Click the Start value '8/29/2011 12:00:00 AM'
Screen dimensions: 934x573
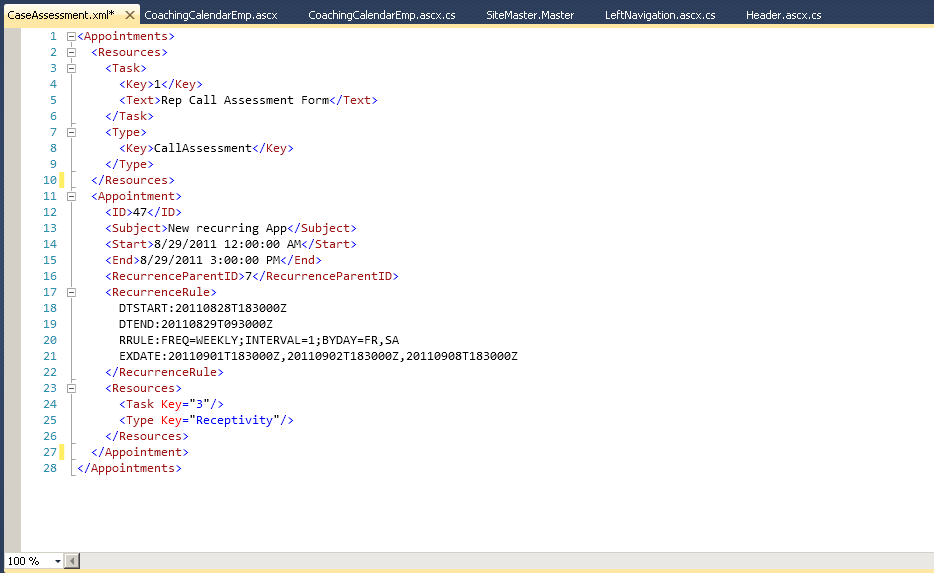click(228, 244)
